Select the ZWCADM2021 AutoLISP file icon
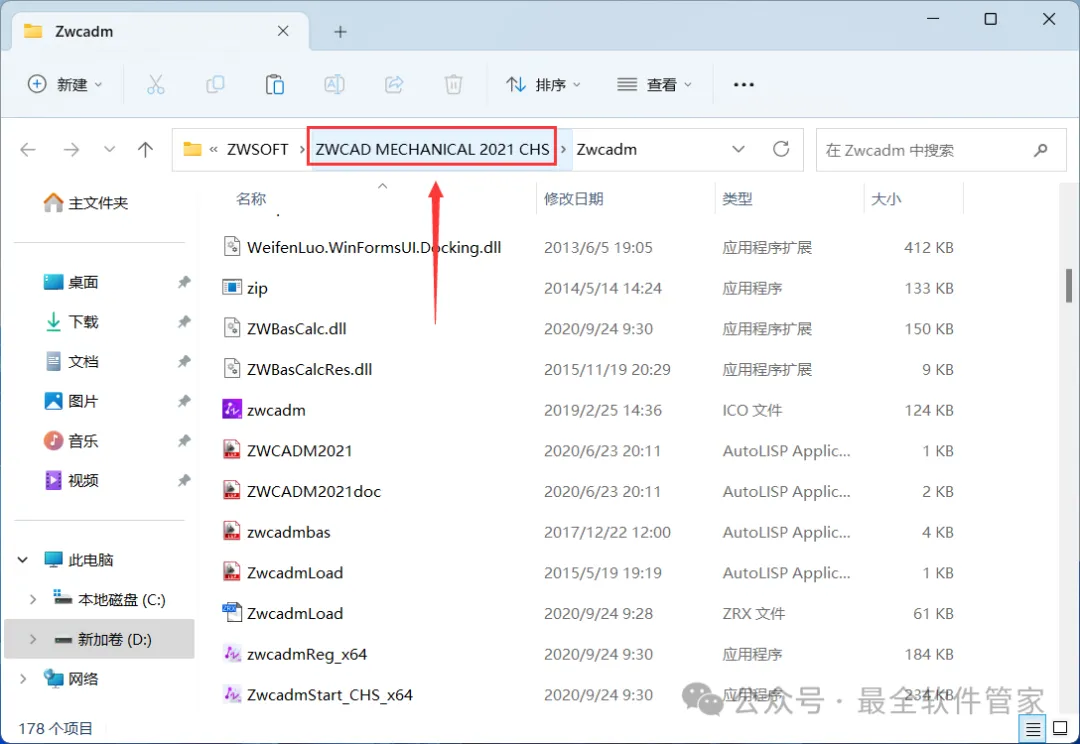This screenshot has width=1080, height=744. click(232, 450)
